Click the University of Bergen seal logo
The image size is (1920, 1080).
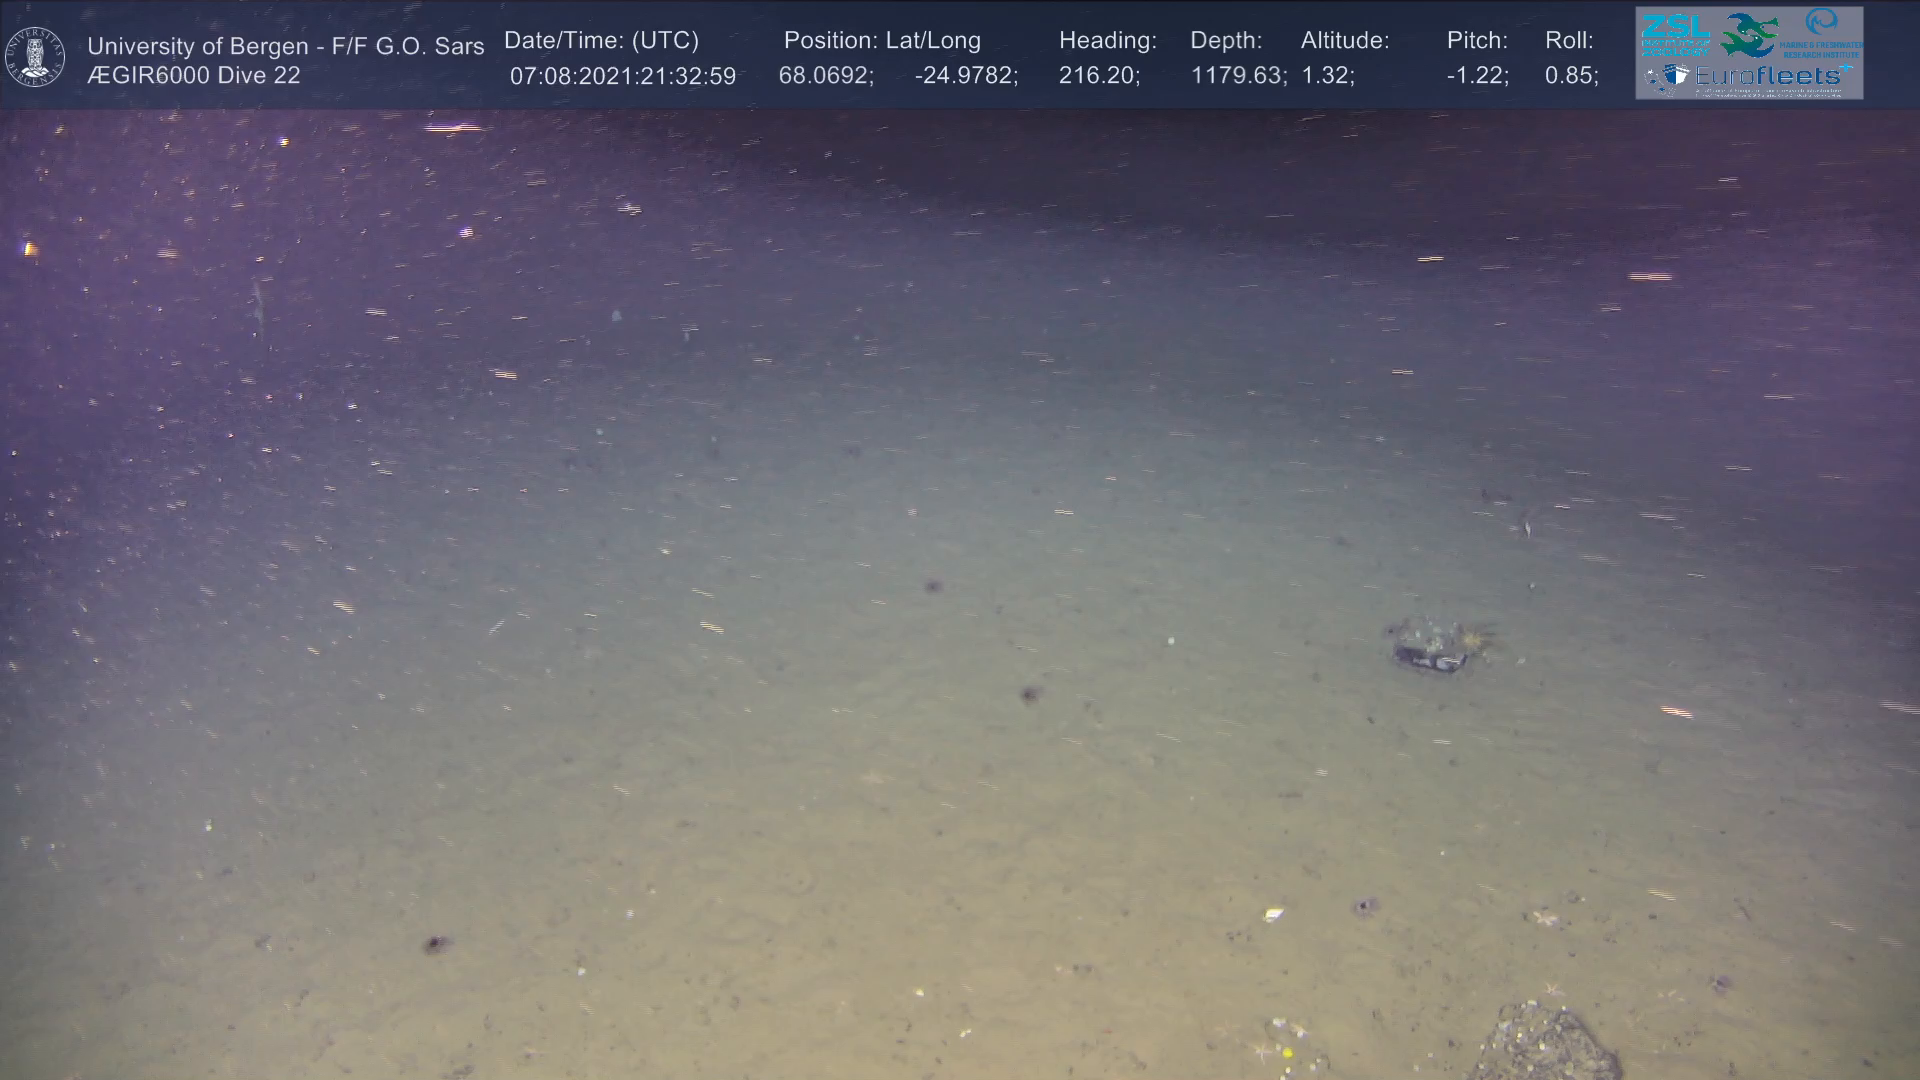point(35,57)
